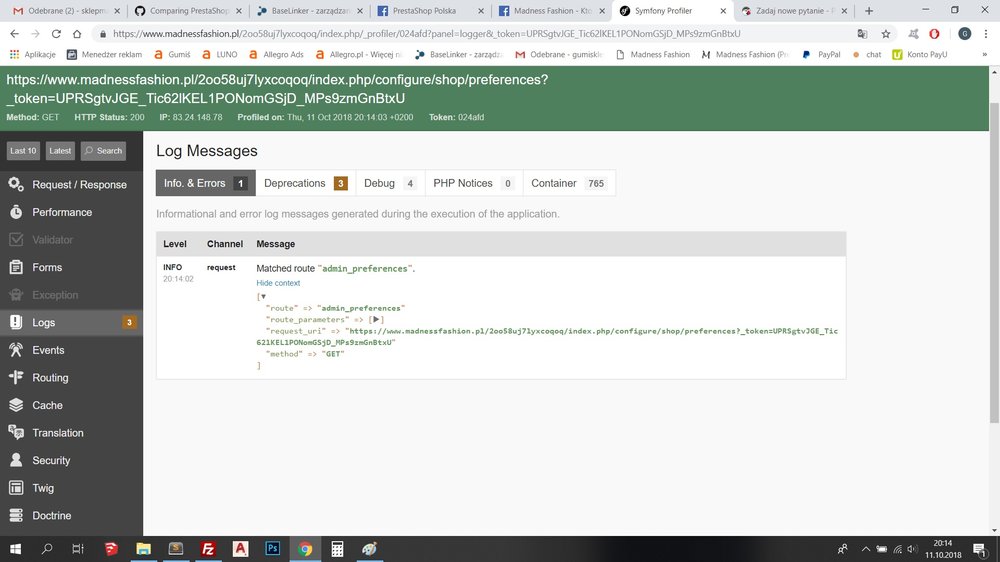Click the browser home icon

(77, 34)
